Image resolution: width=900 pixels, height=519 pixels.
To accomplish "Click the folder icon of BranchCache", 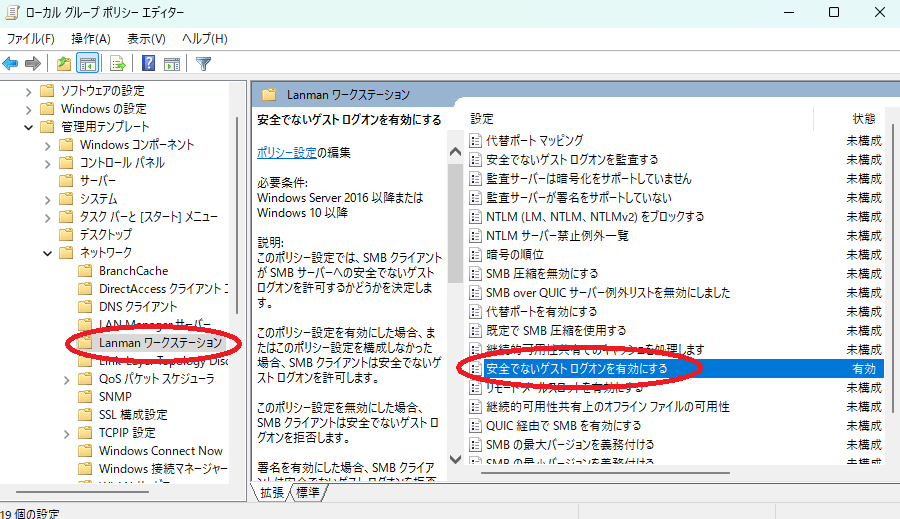I will [85, 270].
